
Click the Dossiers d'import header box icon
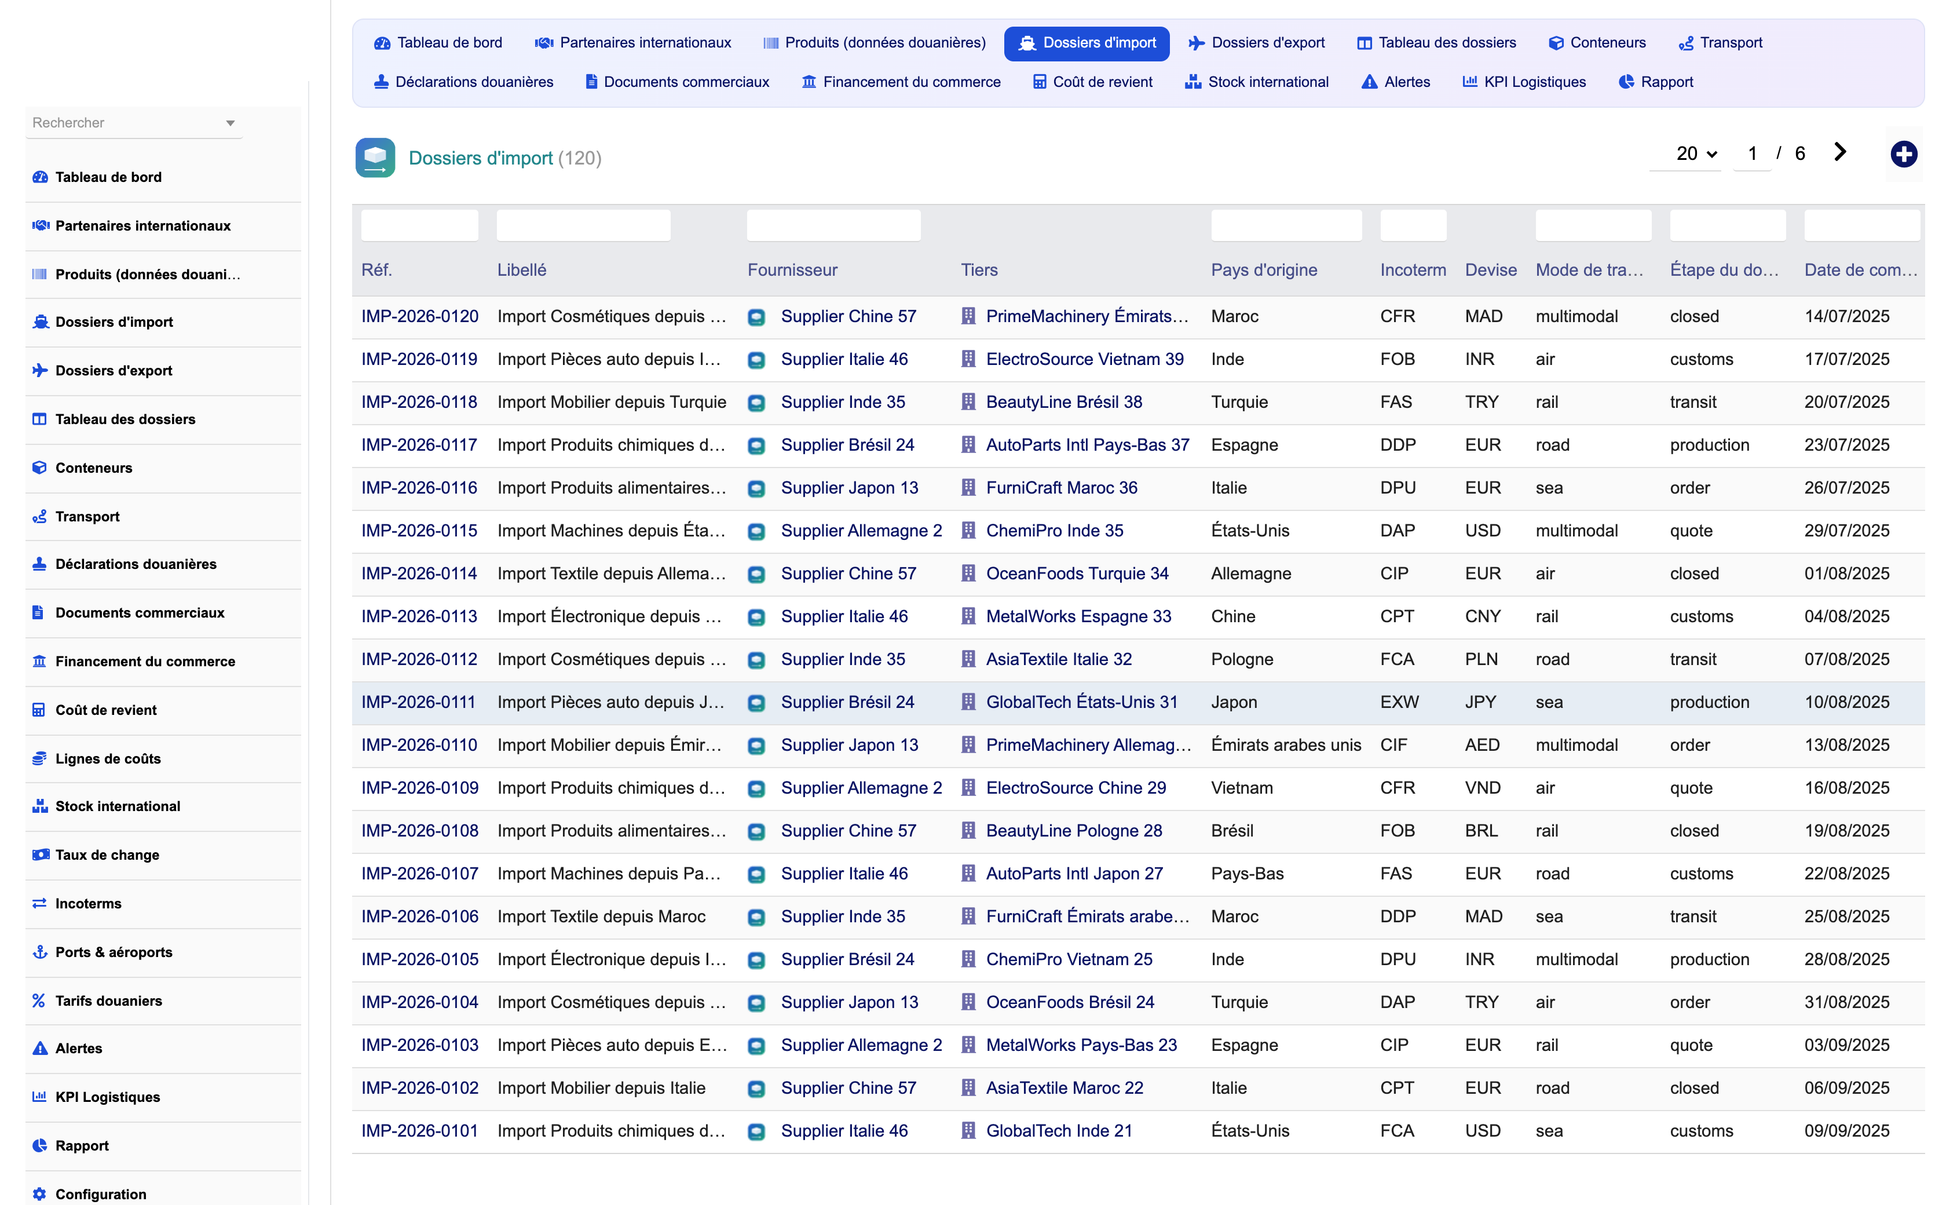[375, 158]
